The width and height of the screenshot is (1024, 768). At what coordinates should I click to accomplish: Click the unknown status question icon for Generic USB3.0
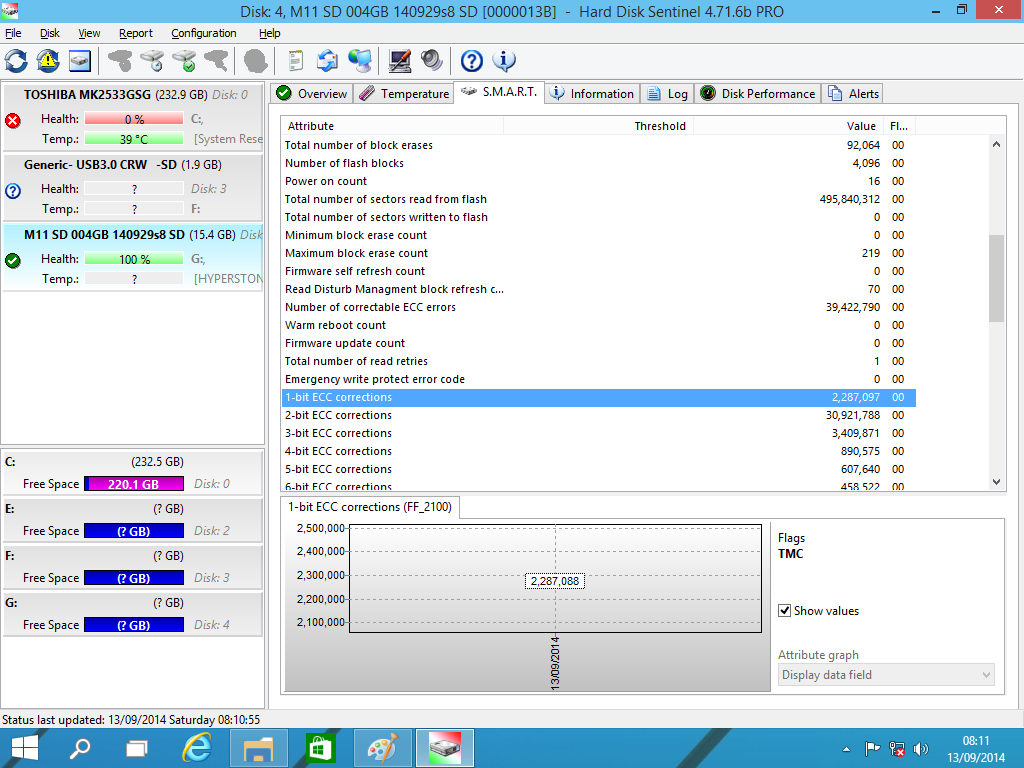[13, 191]
